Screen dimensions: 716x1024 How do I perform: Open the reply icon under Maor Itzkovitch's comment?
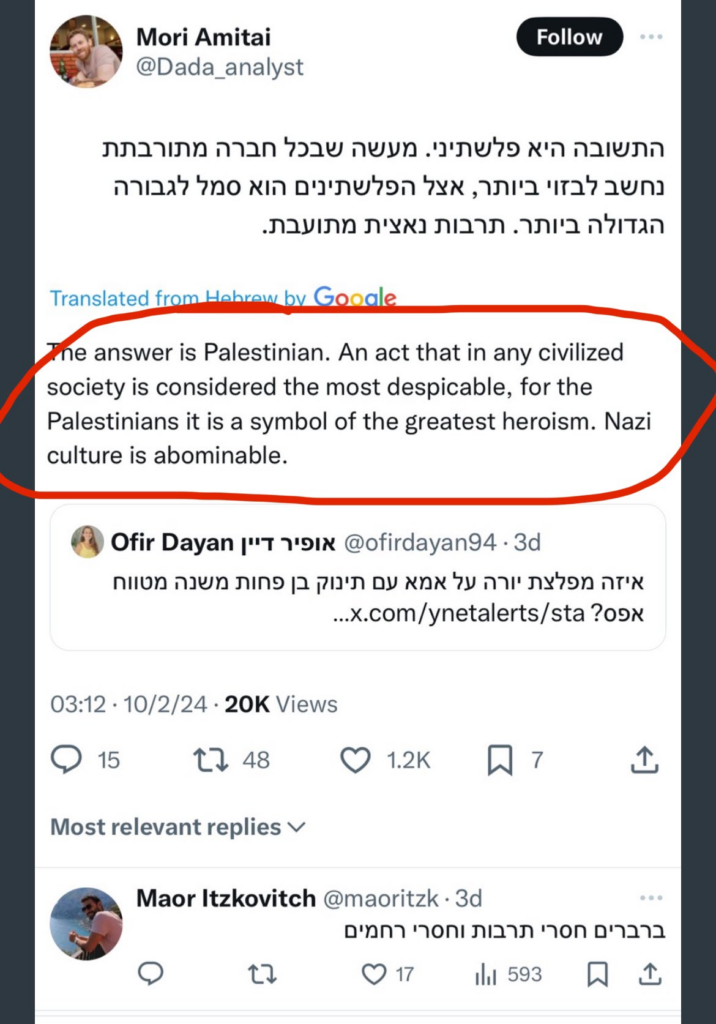[151, 974]
